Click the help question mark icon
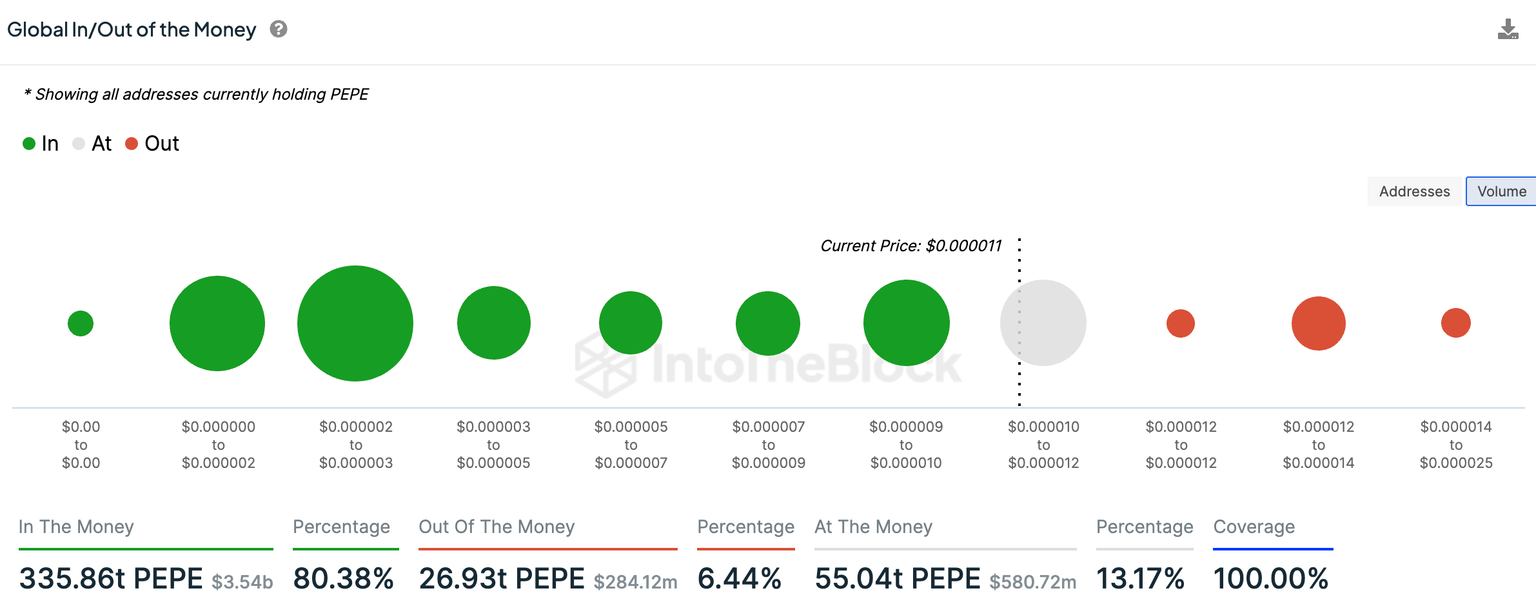Image resolution: width=1536 pixels, height=616 pixels. 279,29
